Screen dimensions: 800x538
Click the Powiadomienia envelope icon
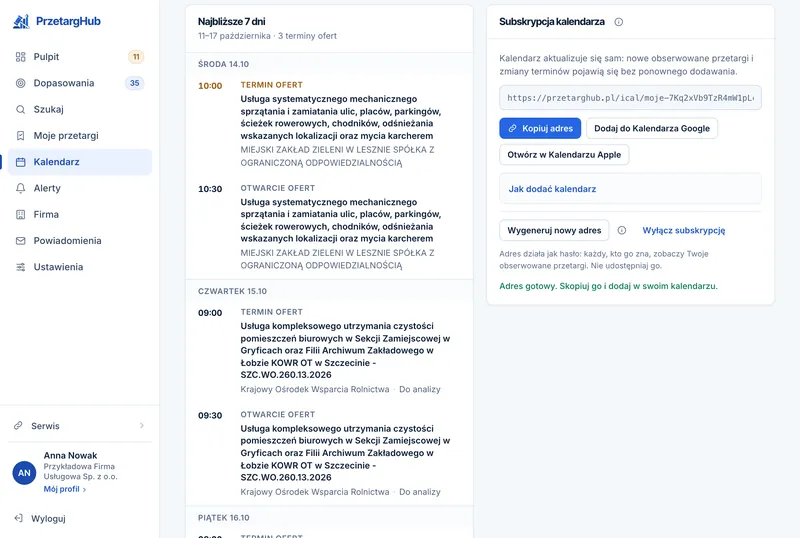pos(20,241)
